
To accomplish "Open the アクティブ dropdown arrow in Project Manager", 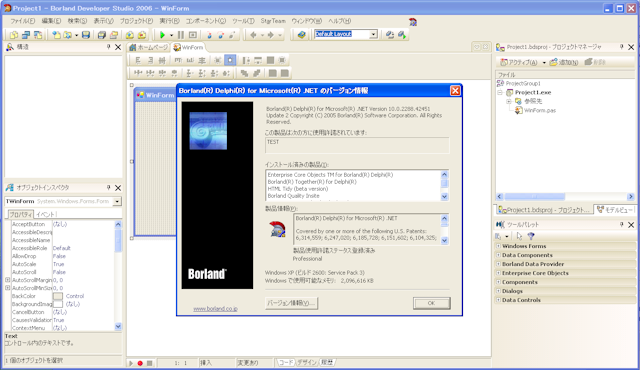I will [544, 63].
